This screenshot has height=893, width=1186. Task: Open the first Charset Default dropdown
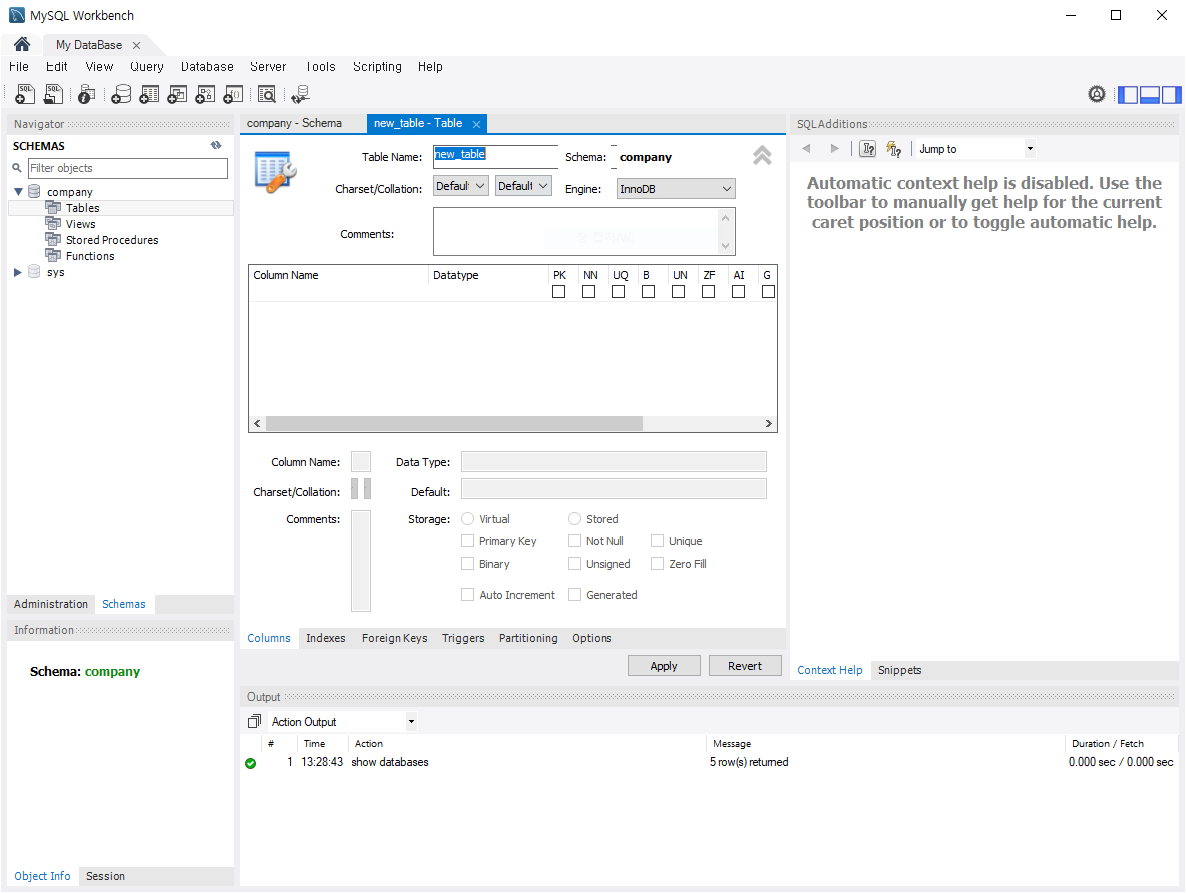[x=461, y=186]
